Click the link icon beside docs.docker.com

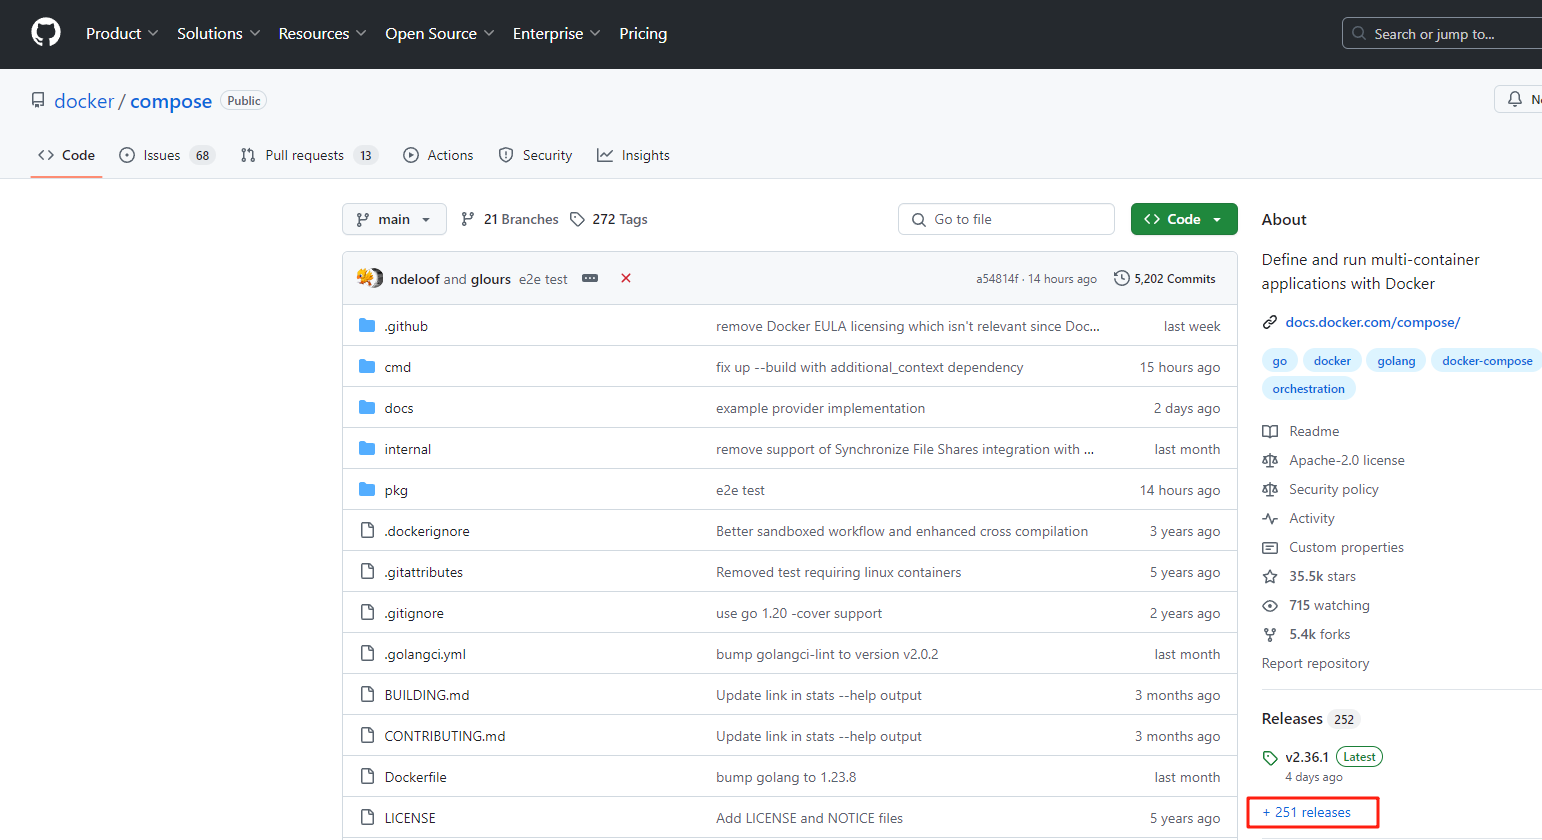pos(1270,322)
